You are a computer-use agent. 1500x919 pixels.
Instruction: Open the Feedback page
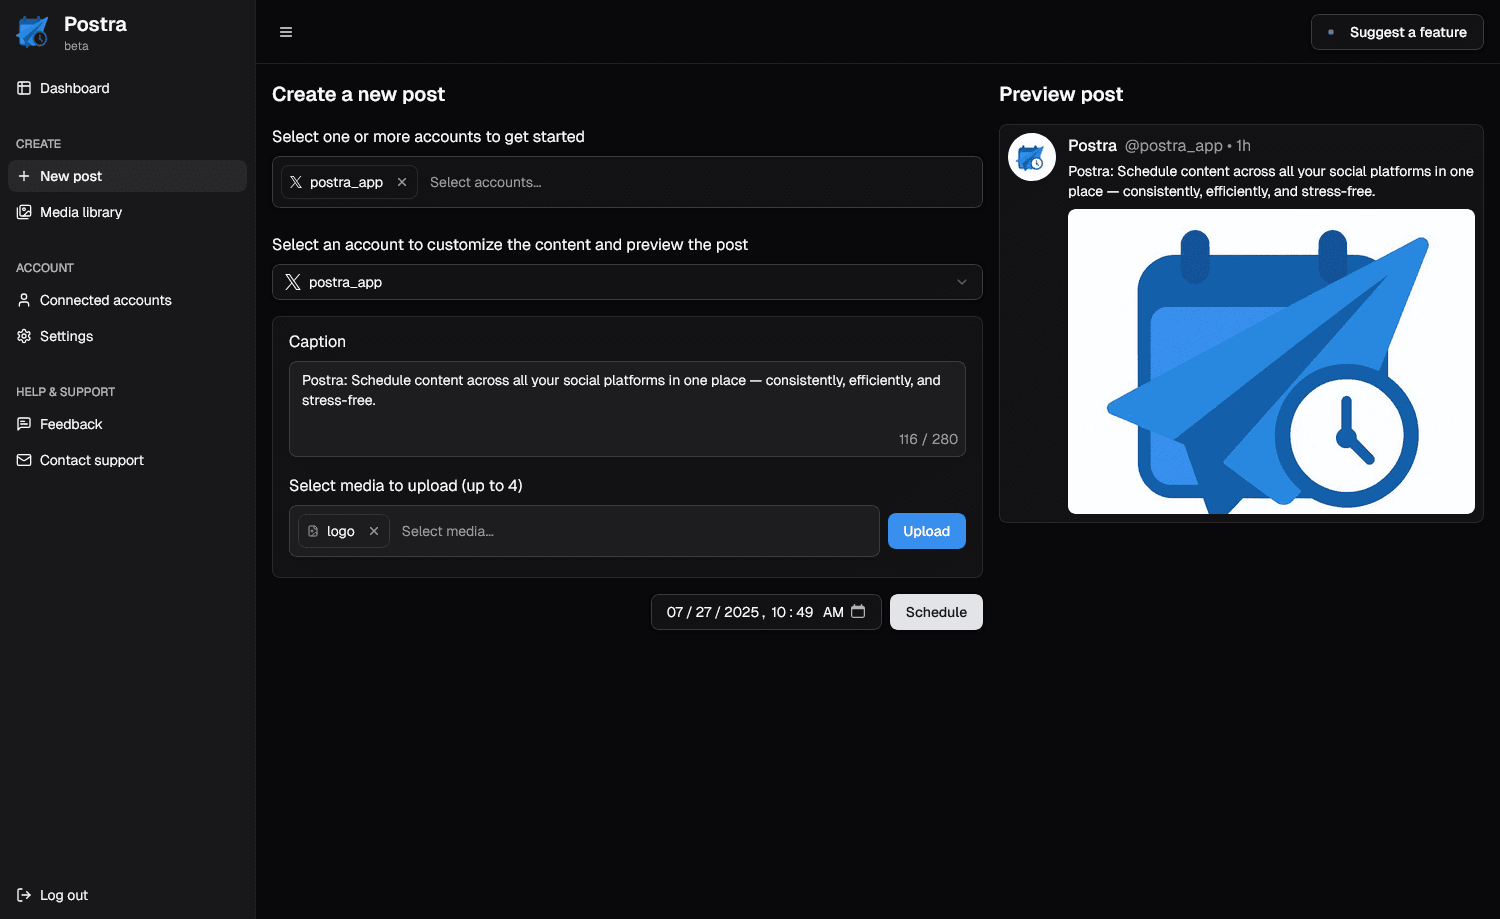pyautogui.click(x=127, y=424)
